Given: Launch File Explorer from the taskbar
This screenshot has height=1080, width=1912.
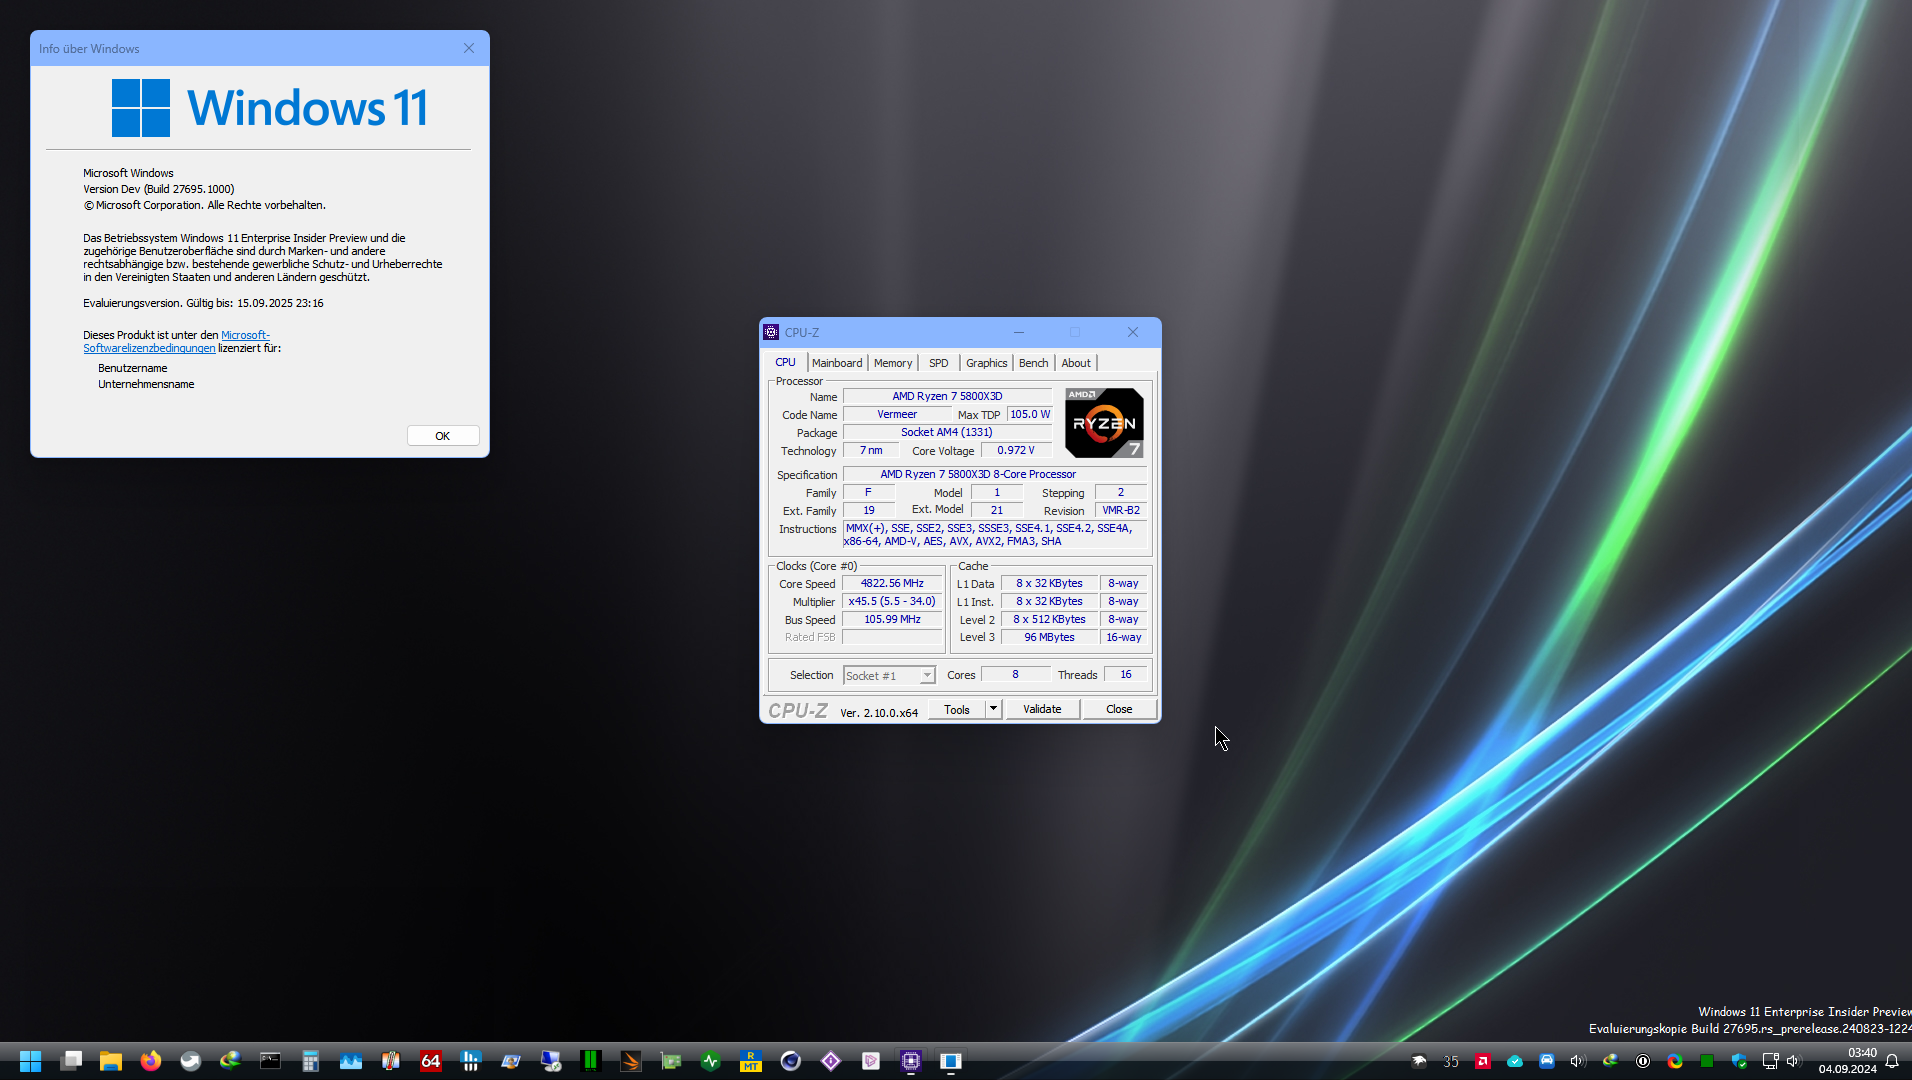Looking at the screenshot, I should coord(111,1061).
